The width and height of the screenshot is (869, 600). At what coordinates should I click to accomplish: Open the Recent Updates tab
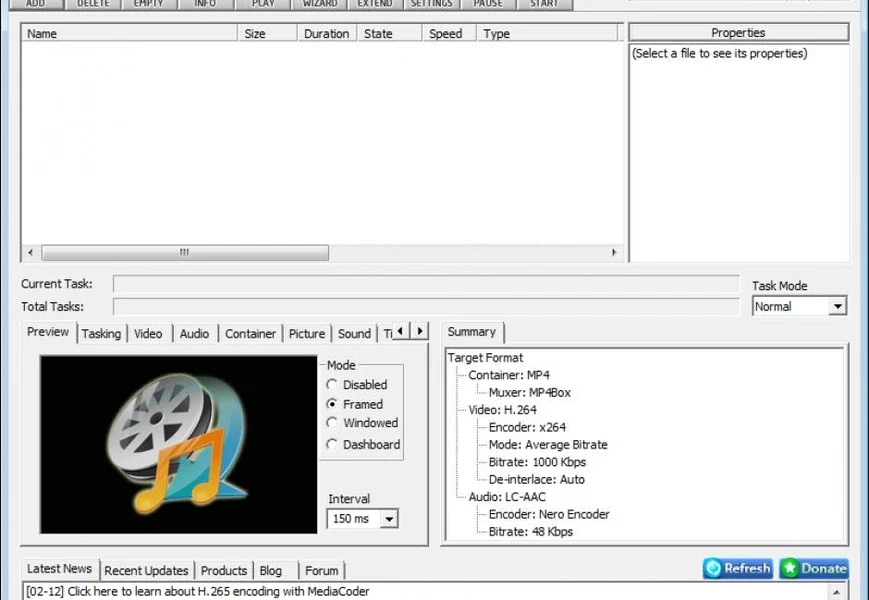pos(146,570)
